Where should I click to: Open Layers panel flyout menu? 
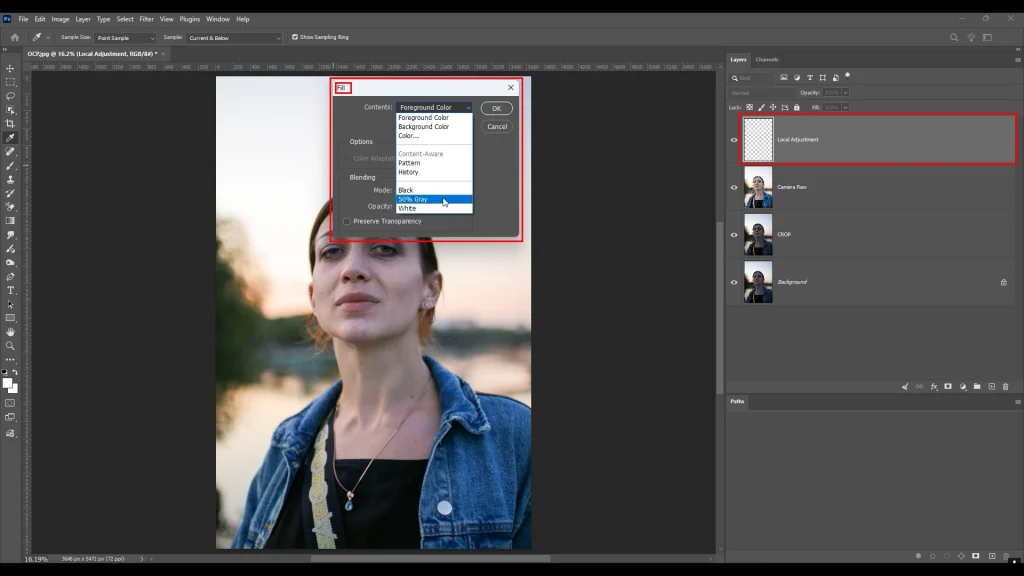pyautogui.click(x=1017, y=59)
